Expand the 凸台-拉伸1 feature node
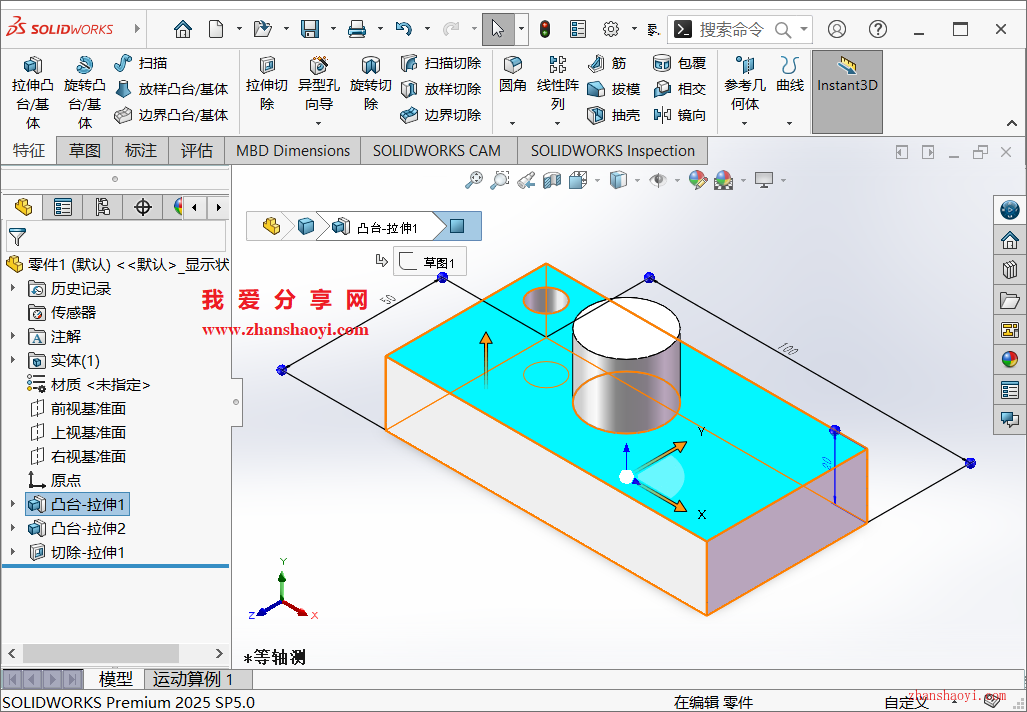Screen dimensions: 1027x712 coord(13,504)
